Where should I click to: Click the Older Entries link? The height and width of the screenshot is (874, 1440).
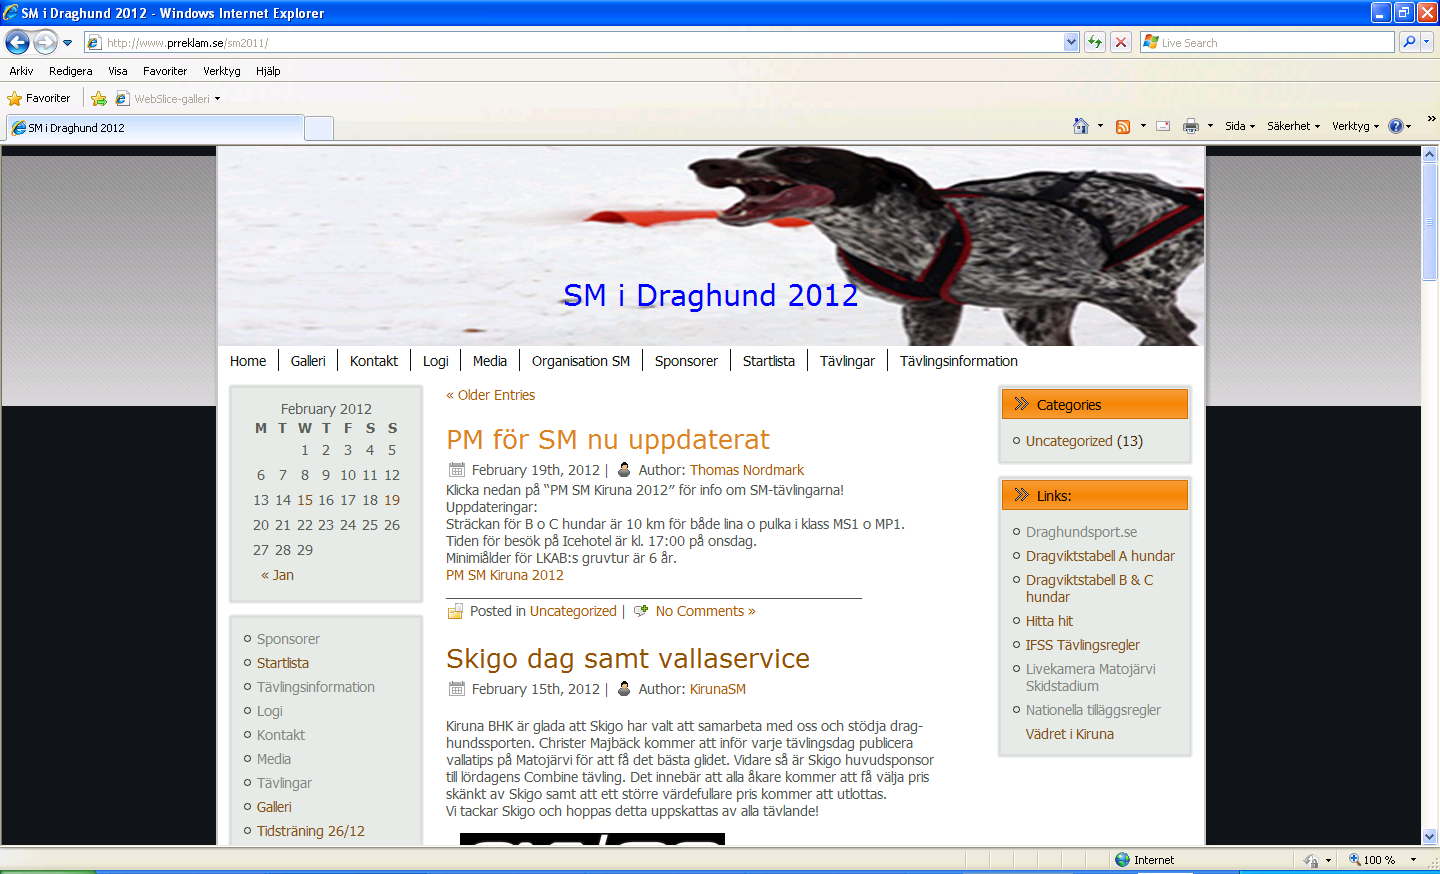tap(490, 395)
